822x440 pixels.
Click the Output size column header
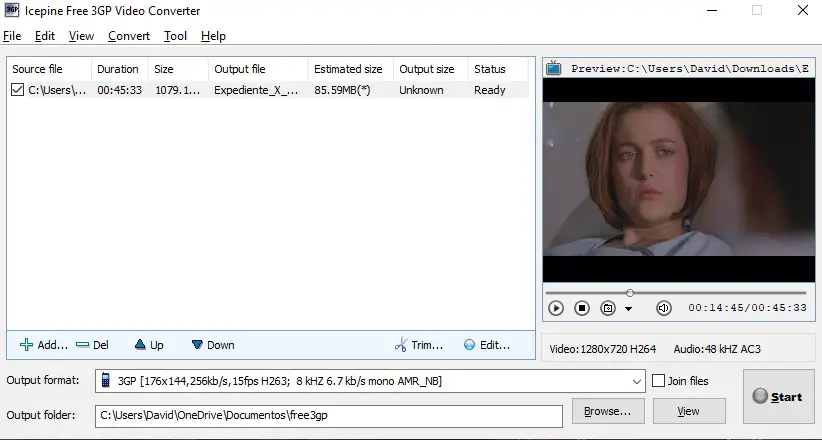[x=430, y=69]
